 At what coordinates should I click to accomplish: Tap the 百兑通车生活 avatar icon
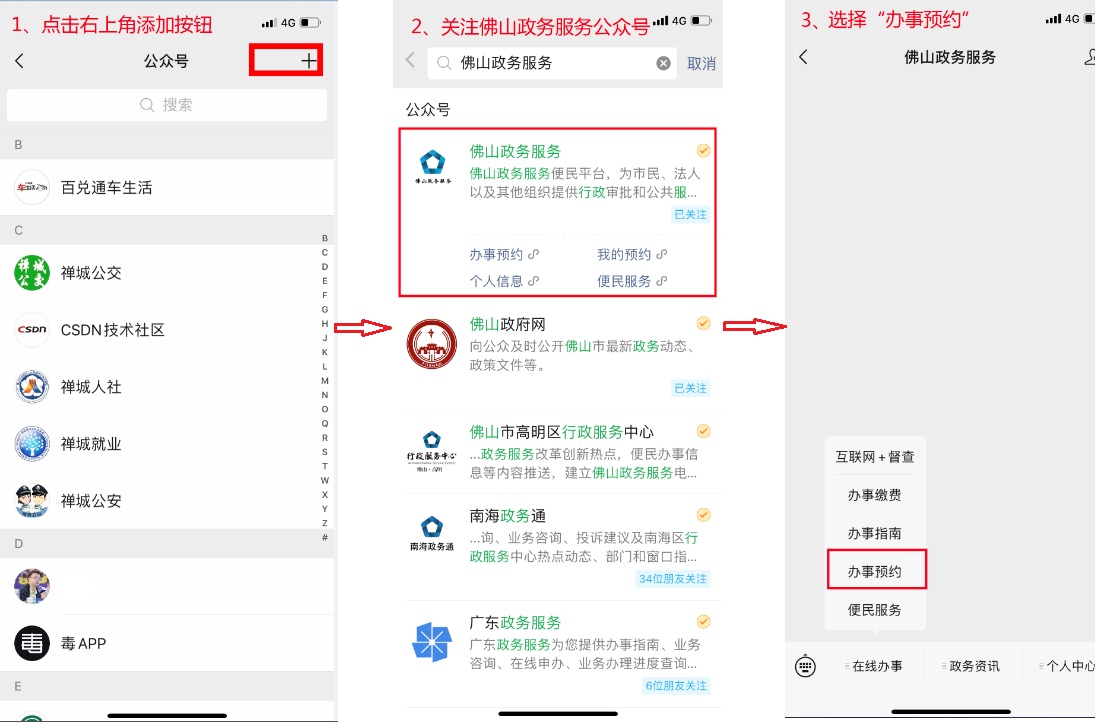[32, 187]
